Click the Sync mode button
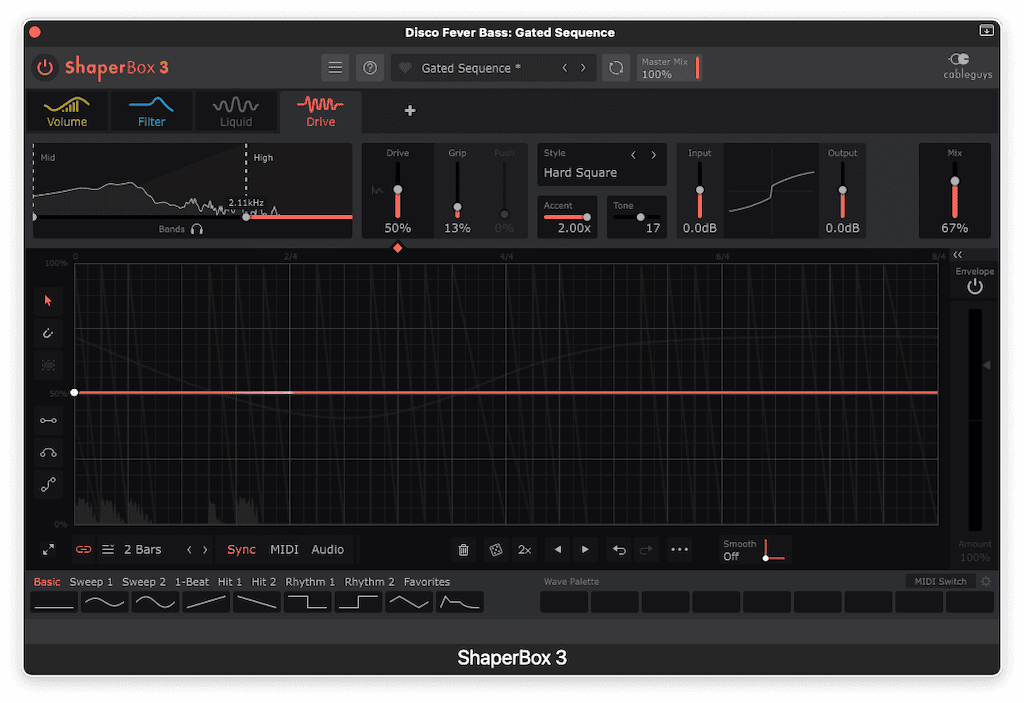The image size is (1024, 703). 240,549
